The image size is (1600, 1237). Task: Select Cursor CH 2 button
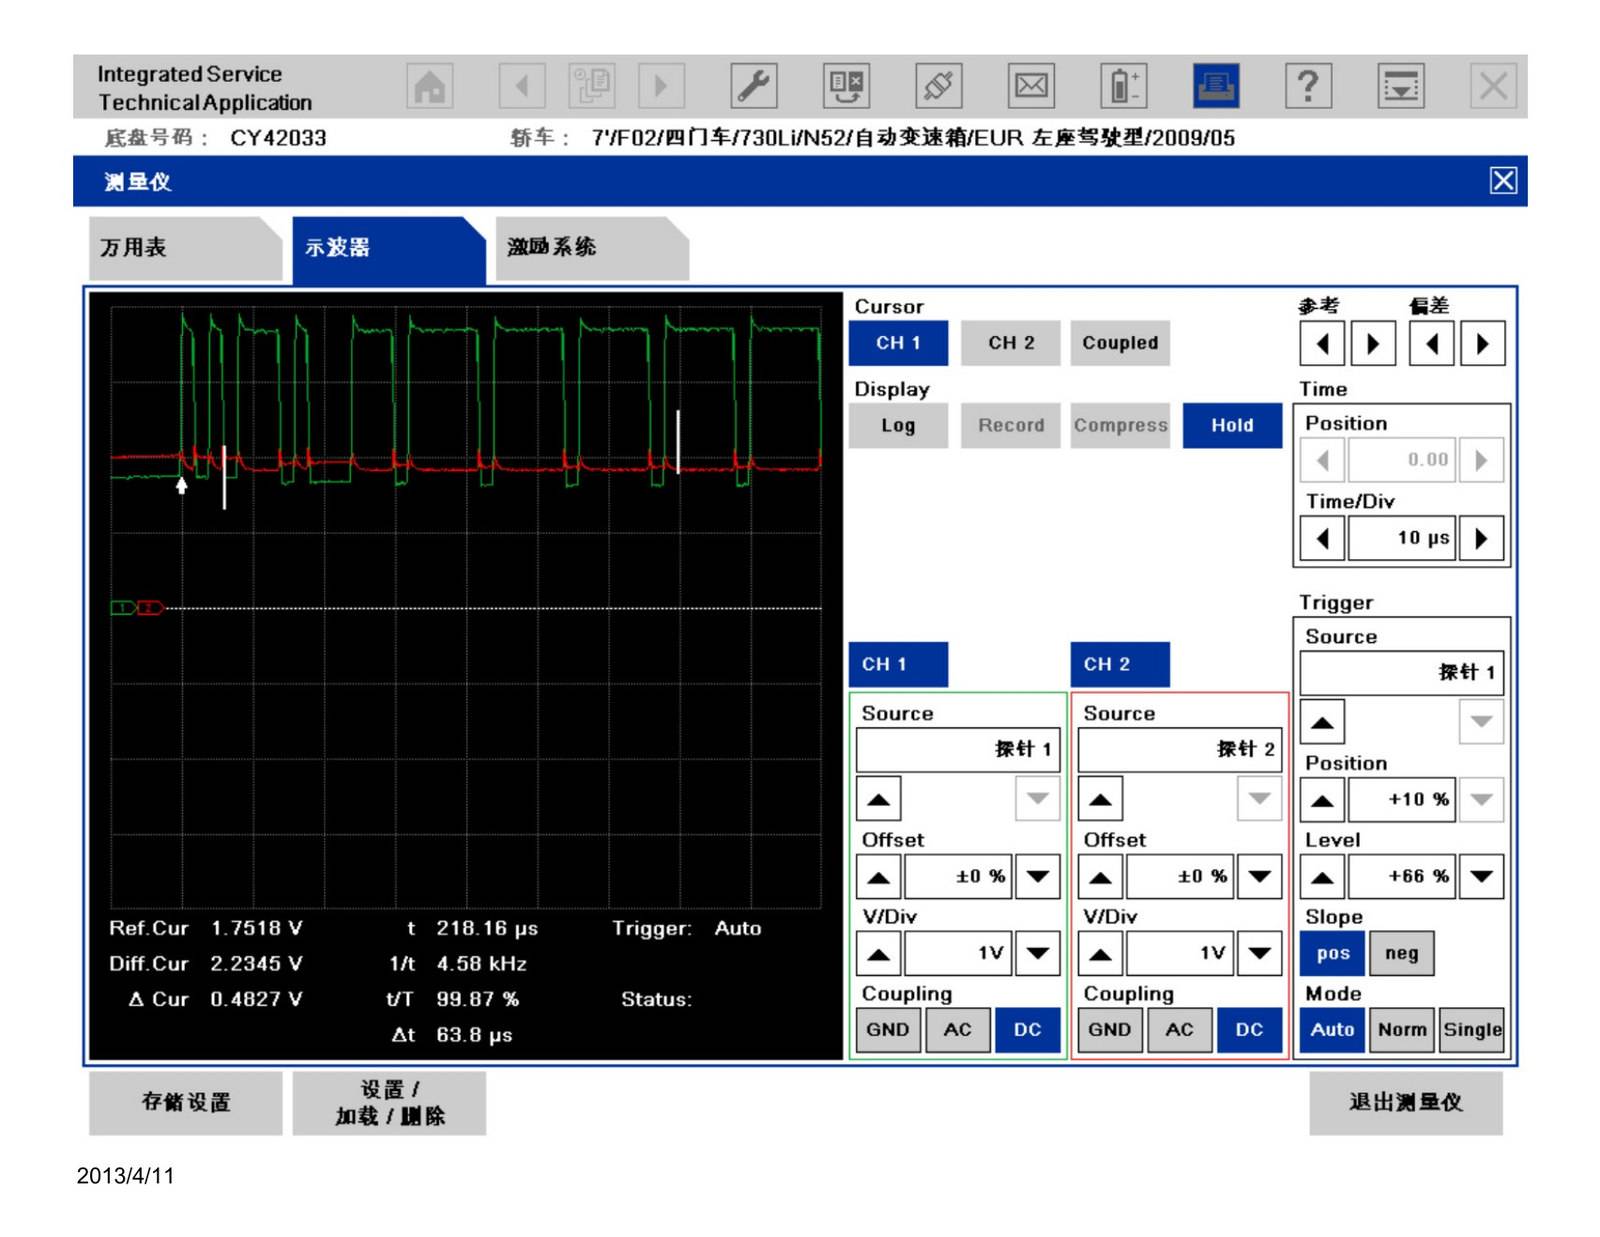tap(1011, 343)
